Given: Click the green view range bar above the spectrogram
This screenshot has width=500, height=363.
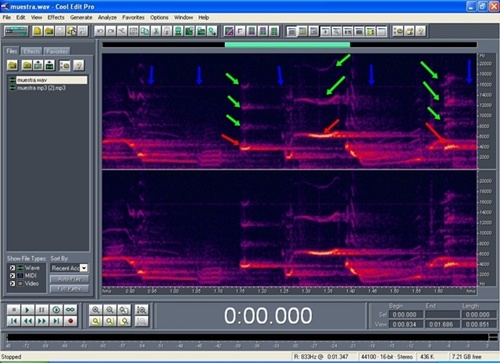Looking at the screenshot, I should click(x=287, y=44).
